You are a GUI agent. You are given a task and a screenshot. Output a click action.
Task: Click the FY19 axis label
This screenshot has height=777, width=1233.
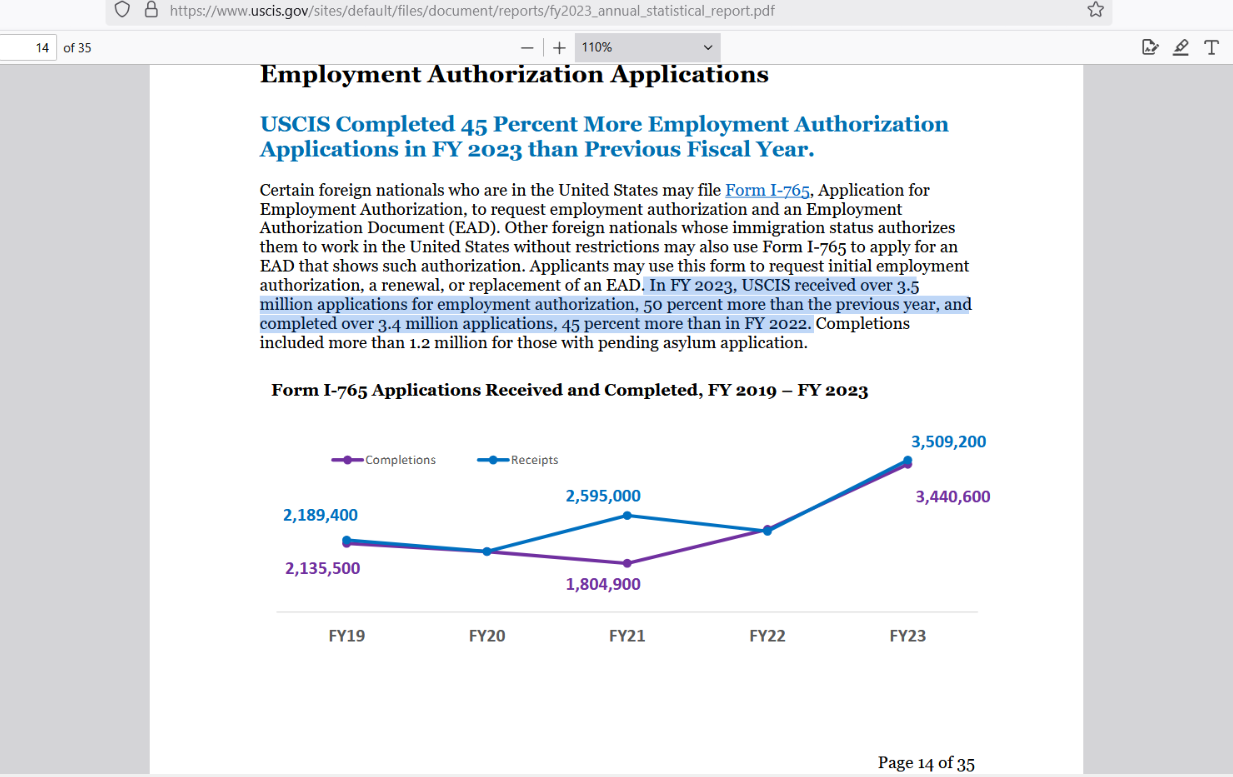click(347, 636)
